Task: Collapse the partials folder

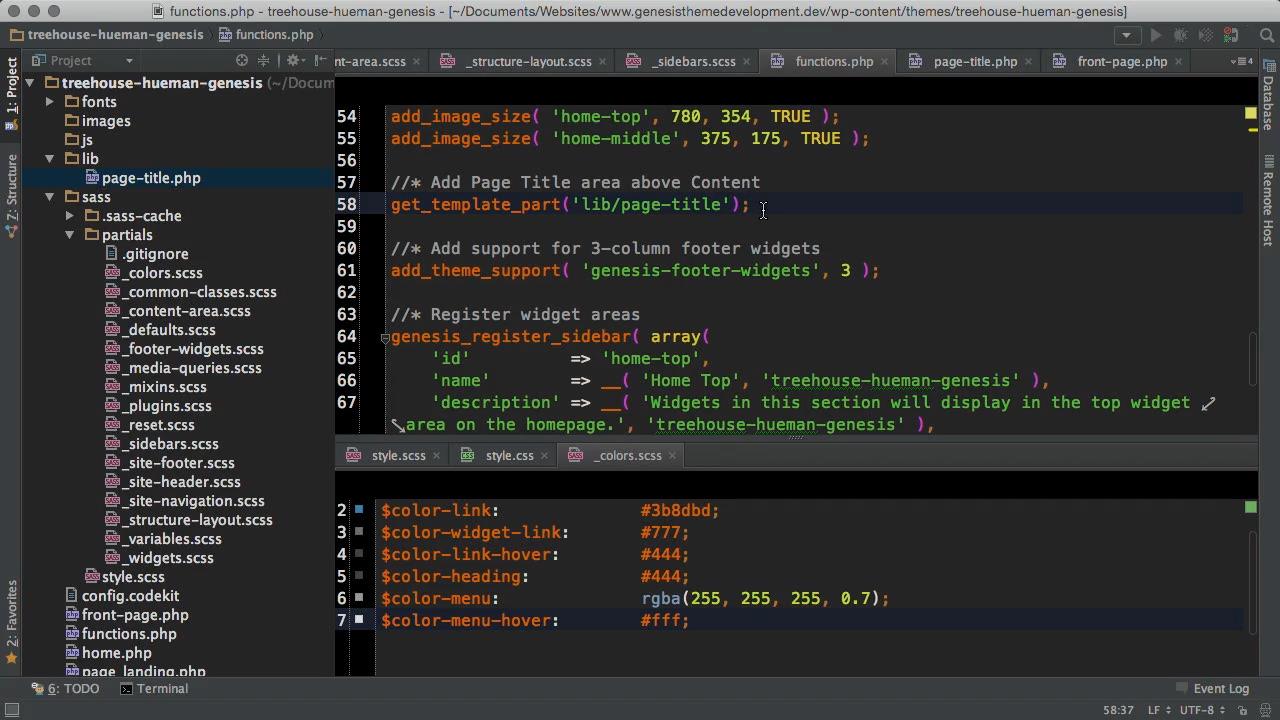Action: (x=70, y=235)
